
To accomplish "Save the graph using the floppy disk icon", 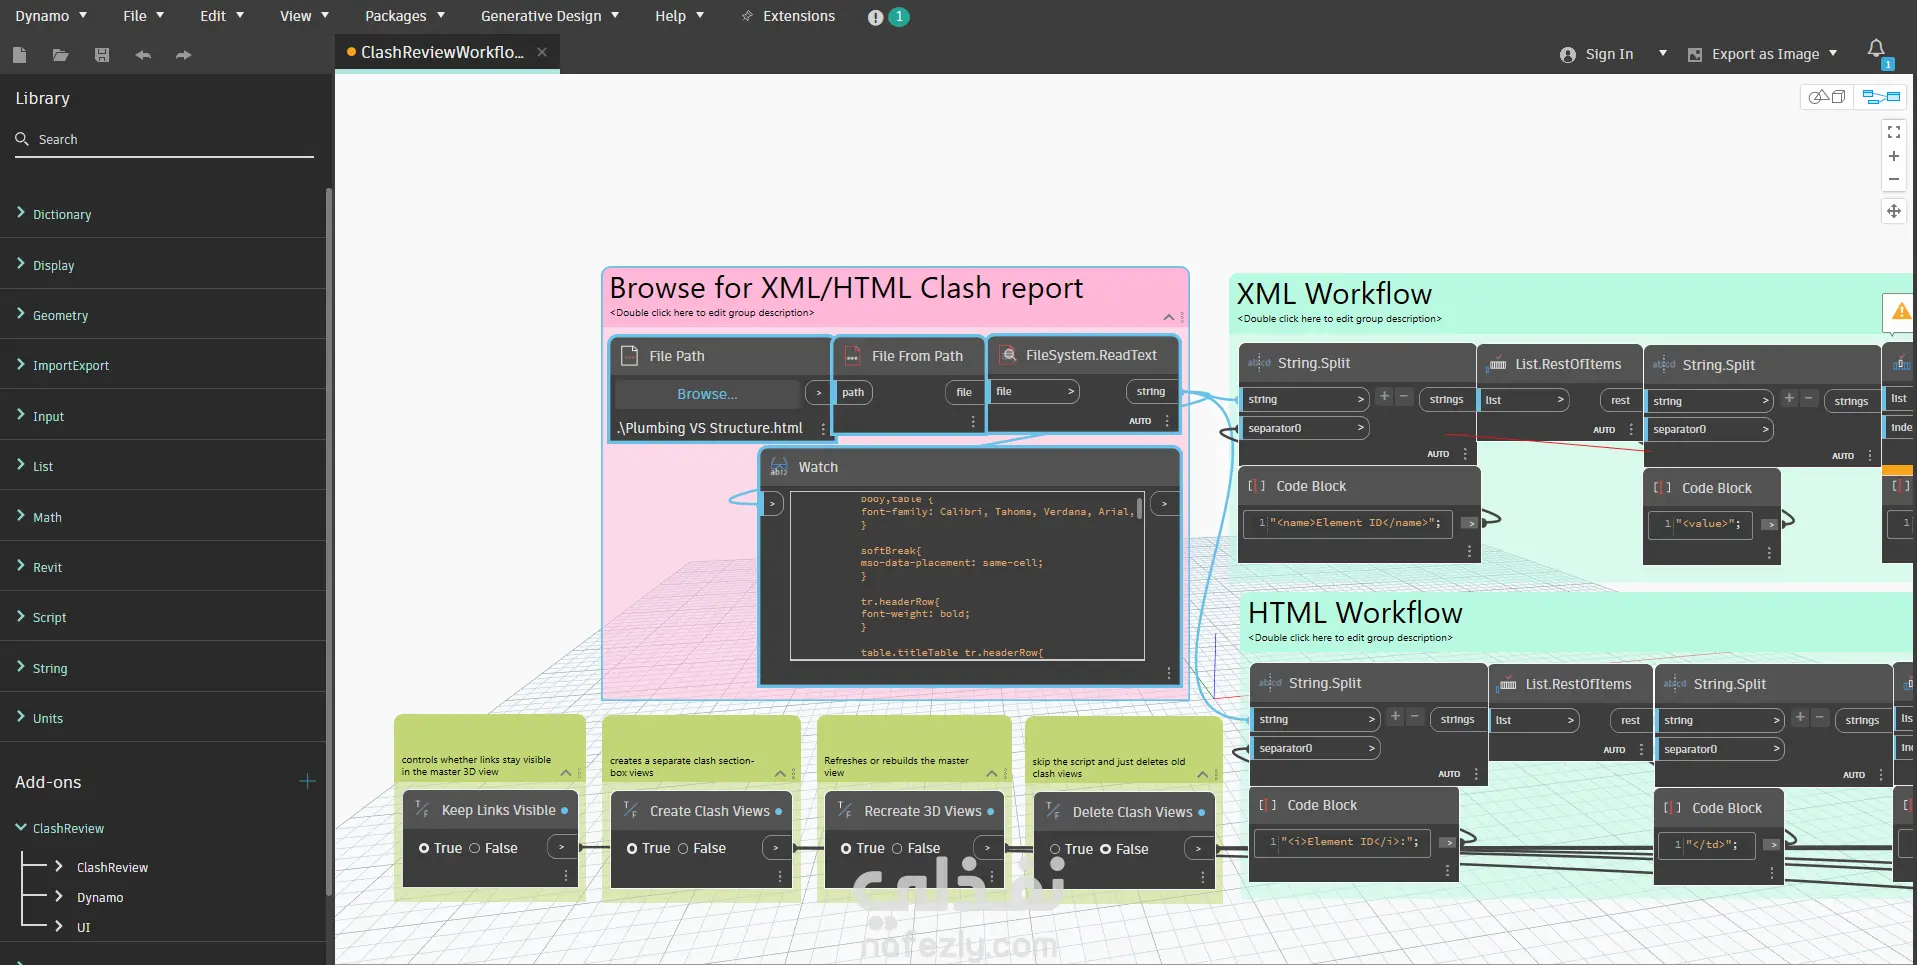I will (102, 55).
